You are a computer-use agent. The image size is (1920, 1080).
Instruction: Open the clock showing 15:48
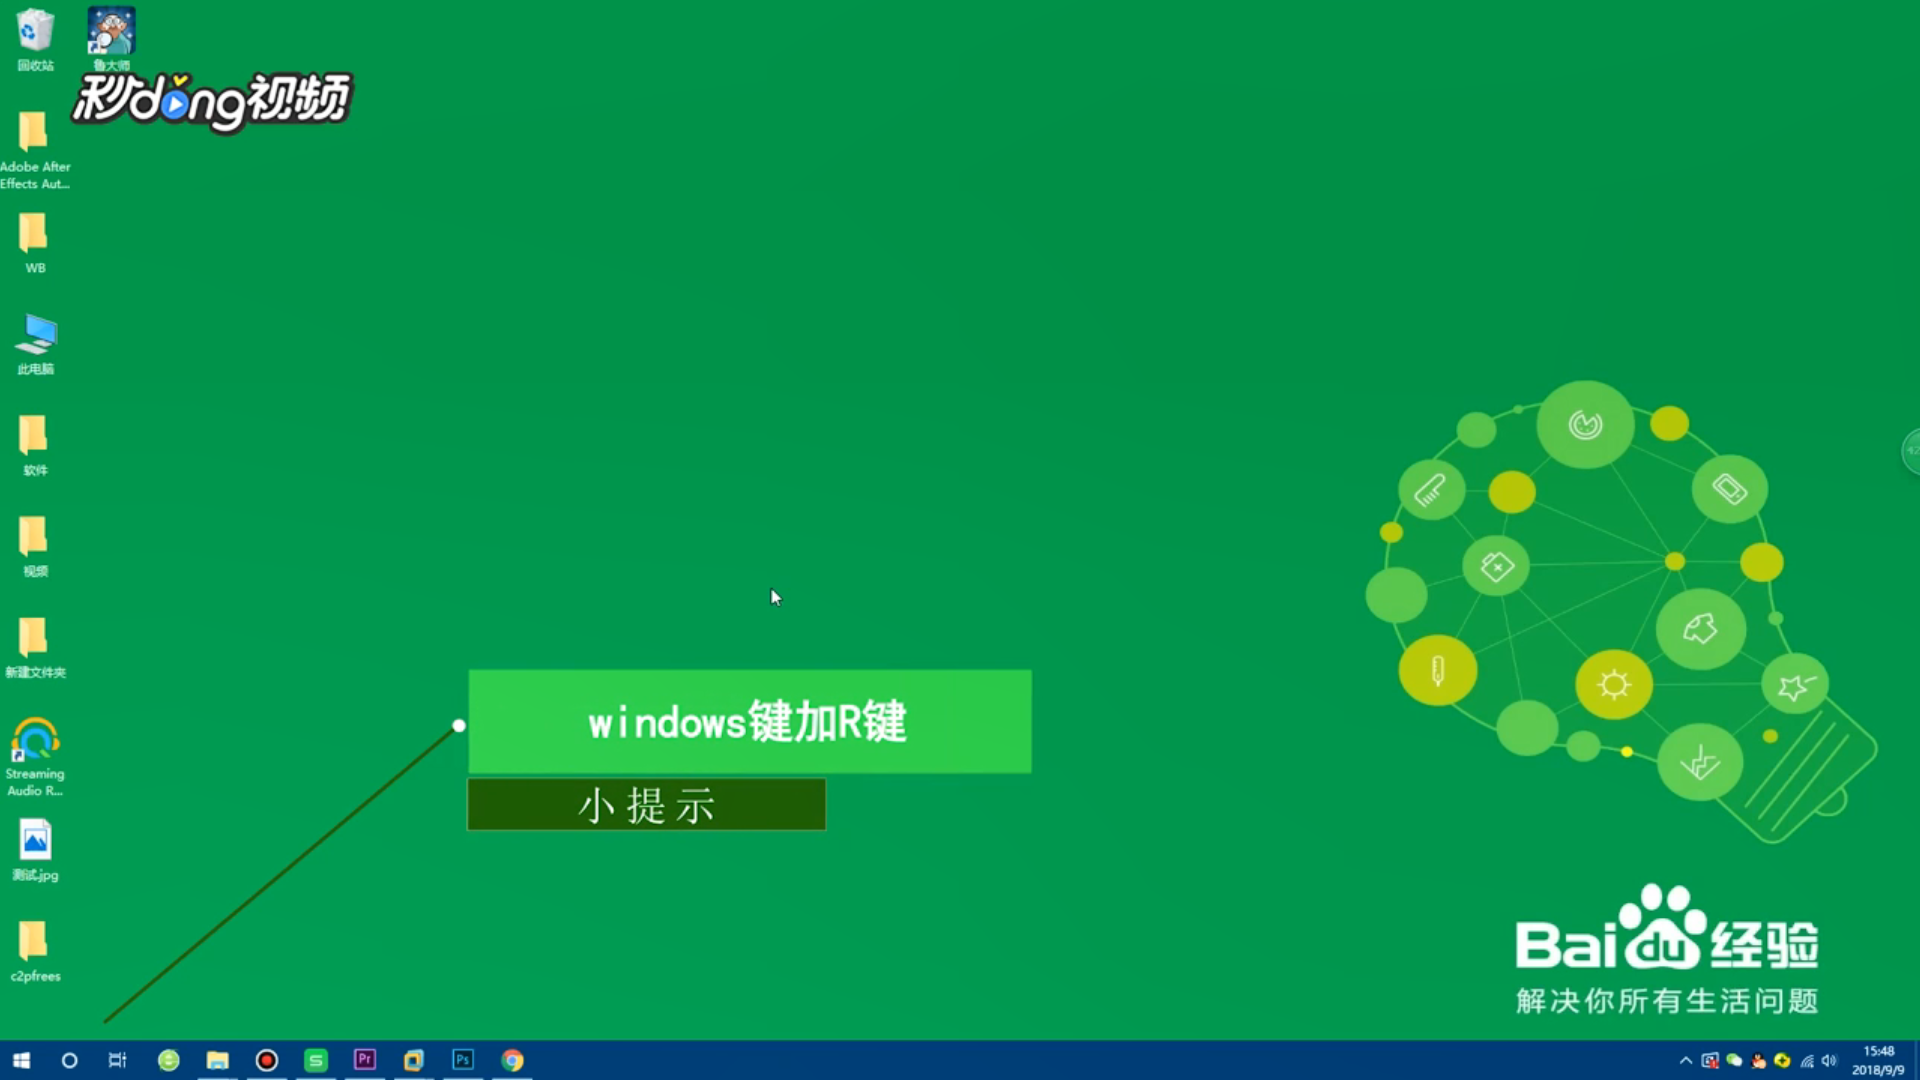[1878, 1060]
